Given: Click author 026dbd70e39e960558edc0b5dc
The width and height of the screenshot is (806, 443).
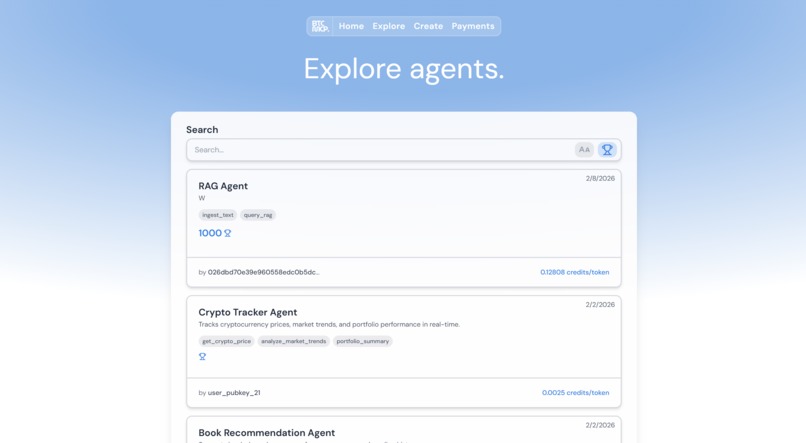Looking at the screenshot, I should click(x=263, y=272).
